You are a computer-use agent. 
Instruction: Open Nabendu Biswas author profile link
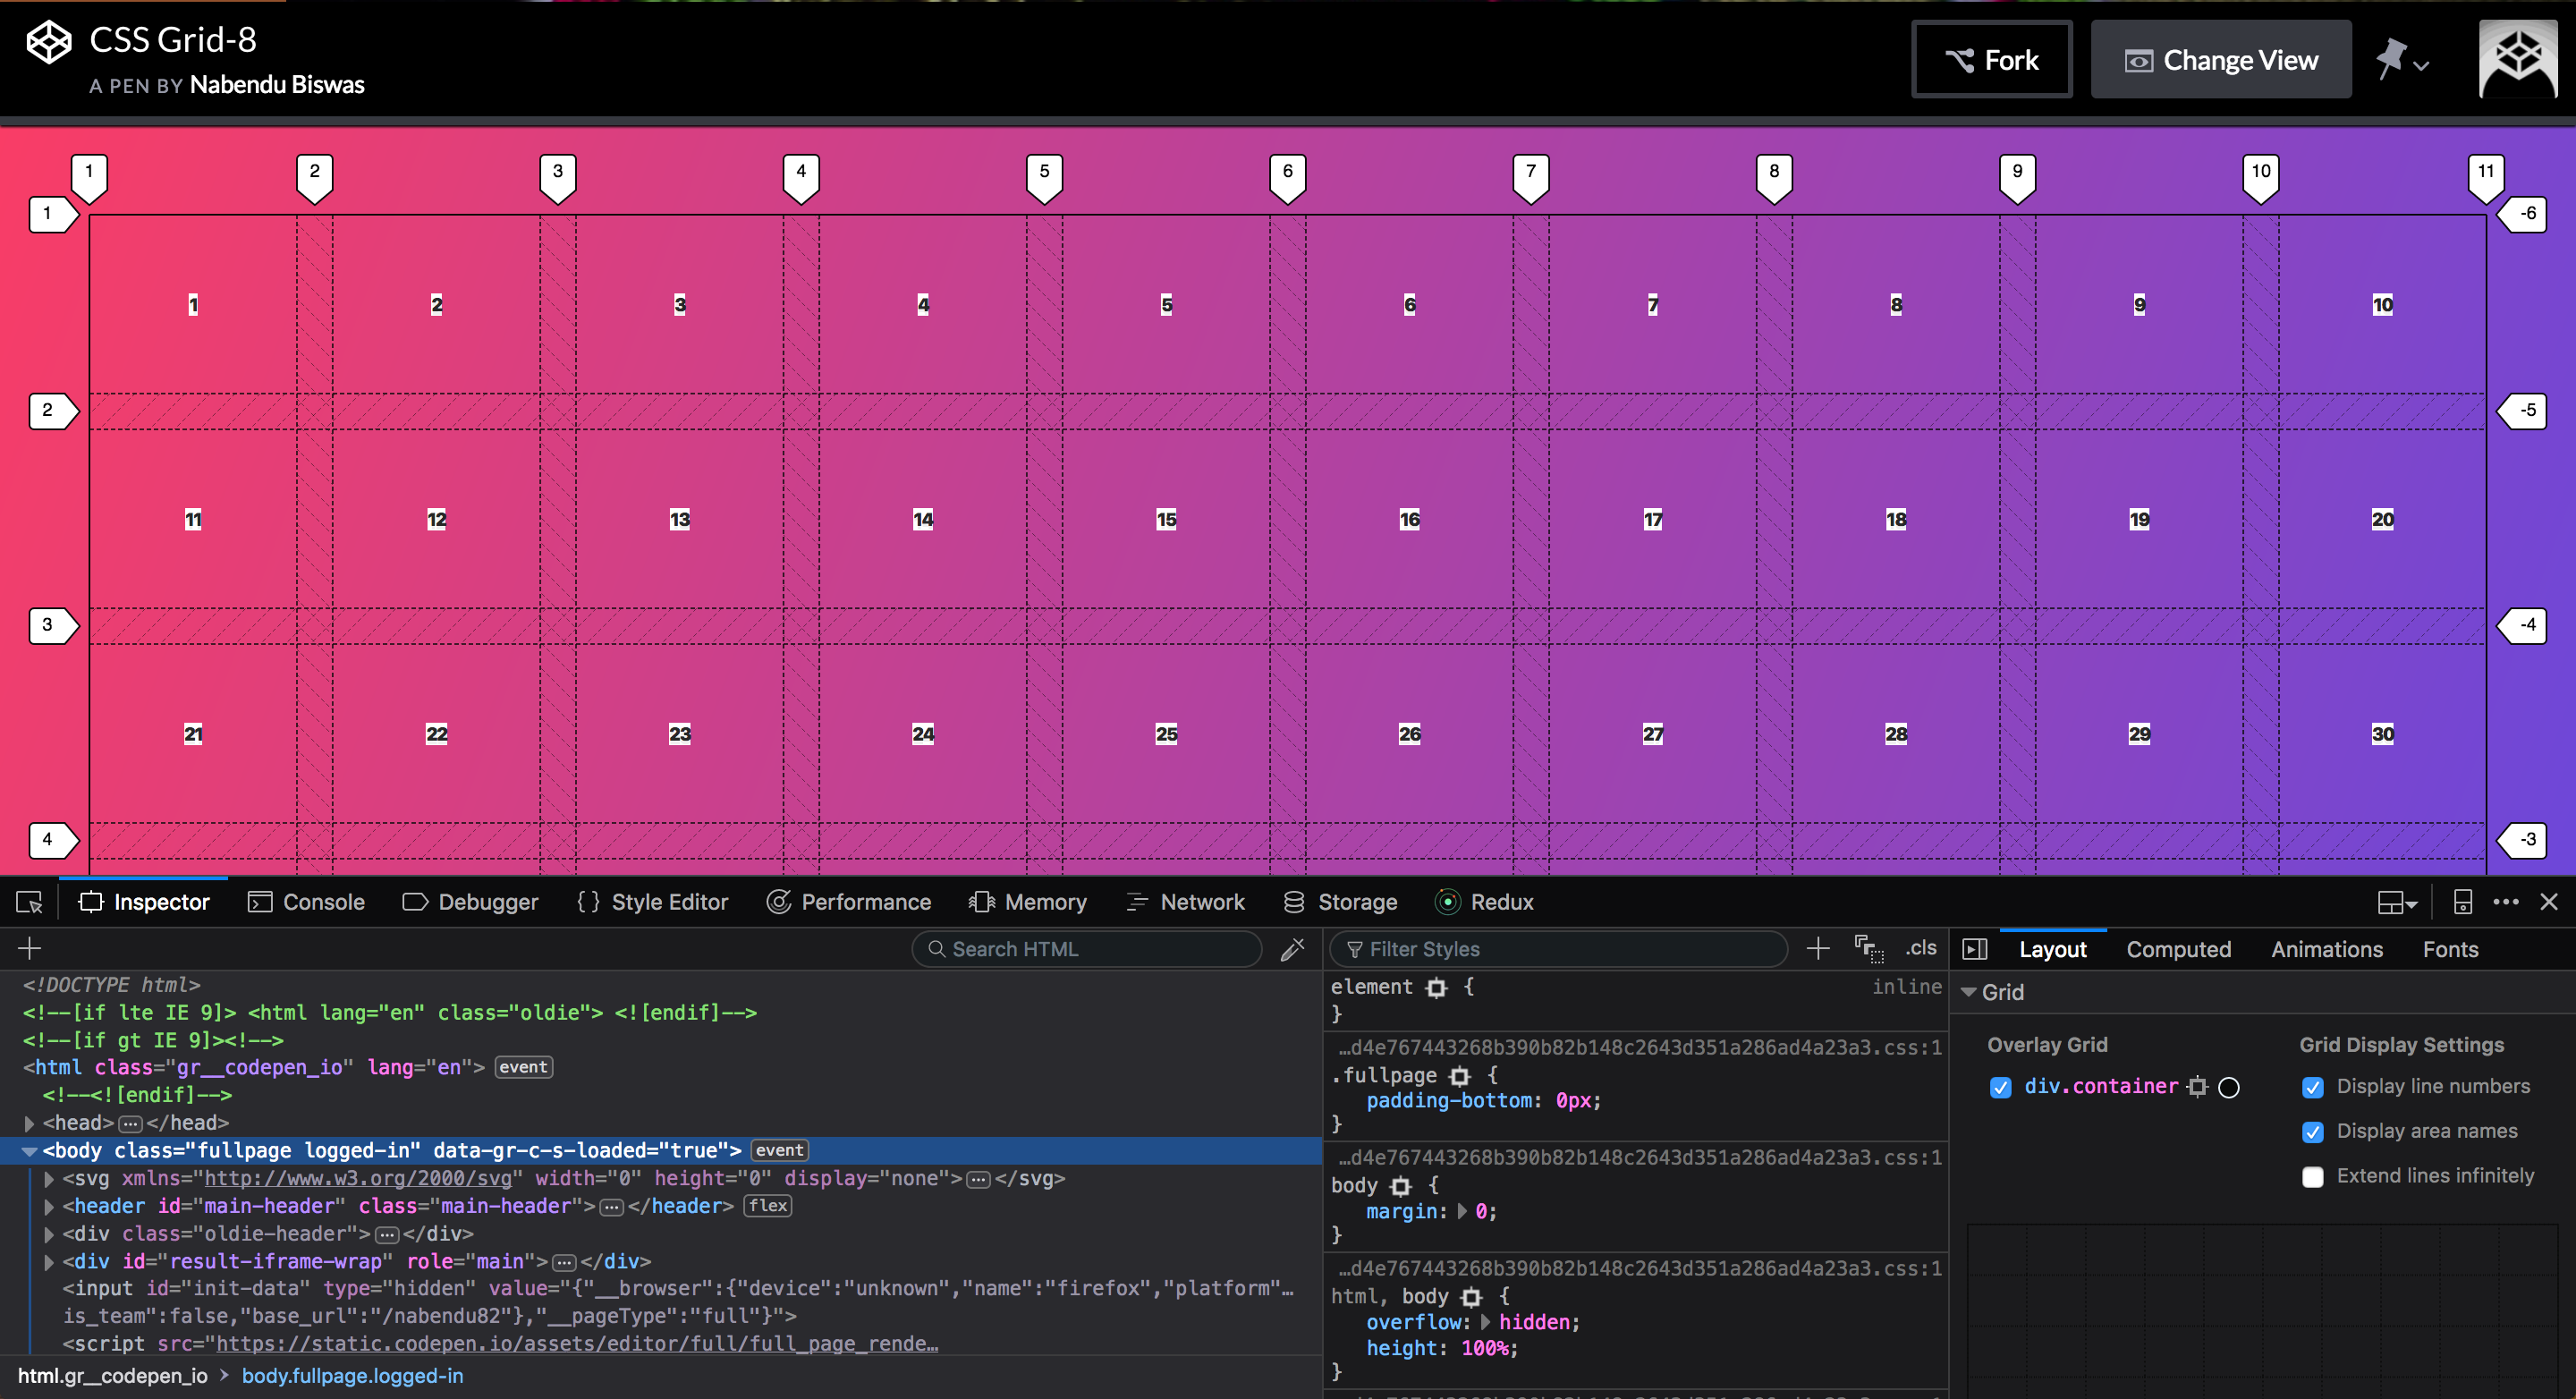pos(277,85)
